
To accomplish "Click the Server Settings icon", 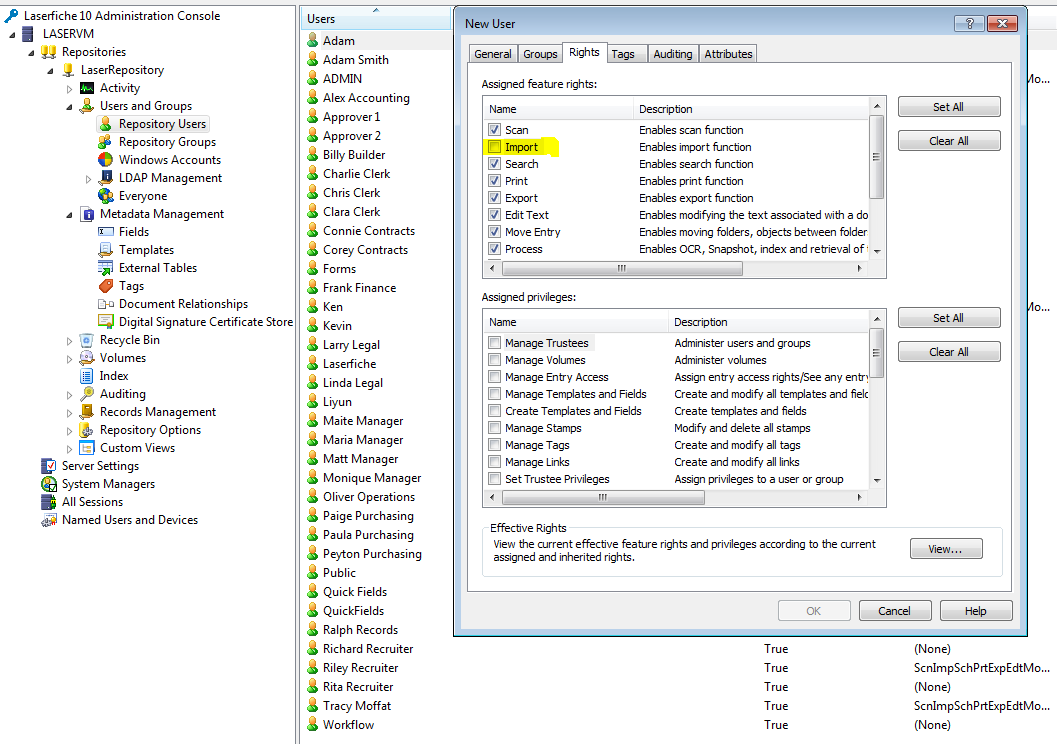I will (49, 466).
